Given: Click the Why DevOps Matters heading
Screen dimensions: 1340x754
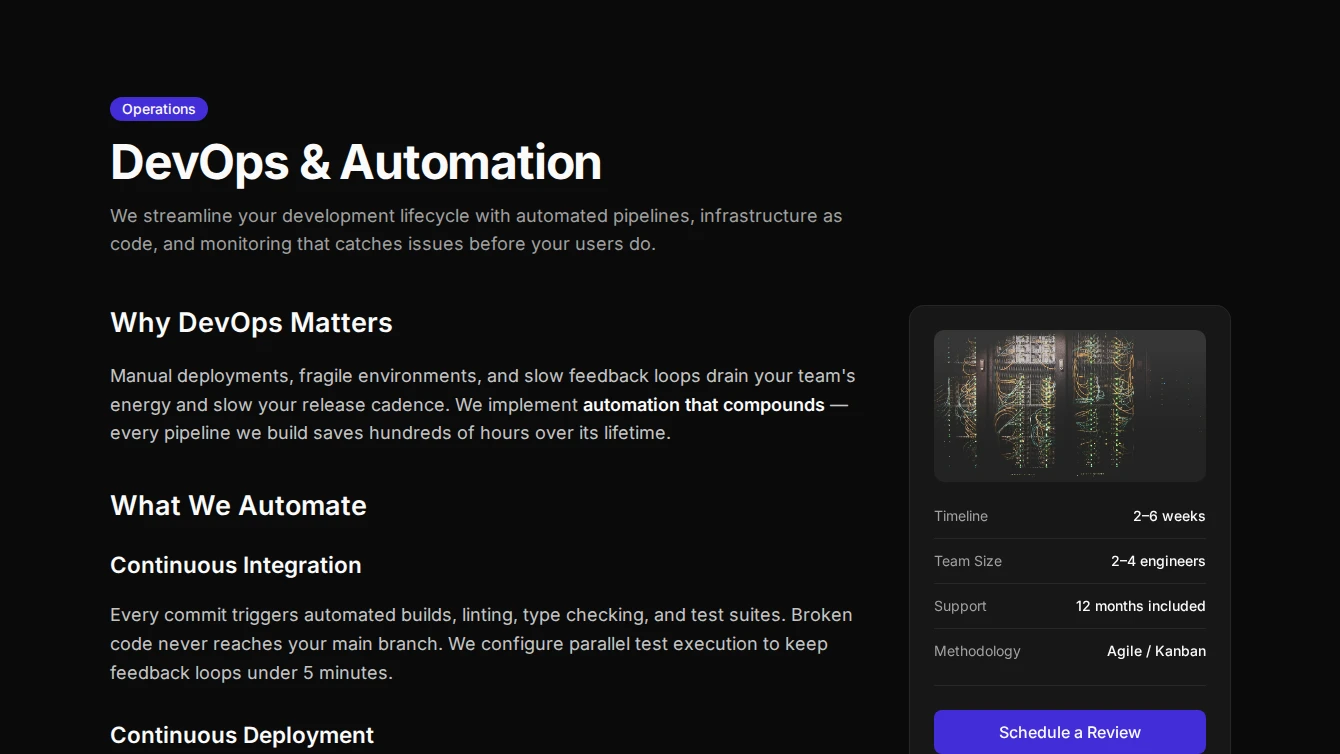Looking at the screenshot, I should pyautogui.click(x=251, y=322).
